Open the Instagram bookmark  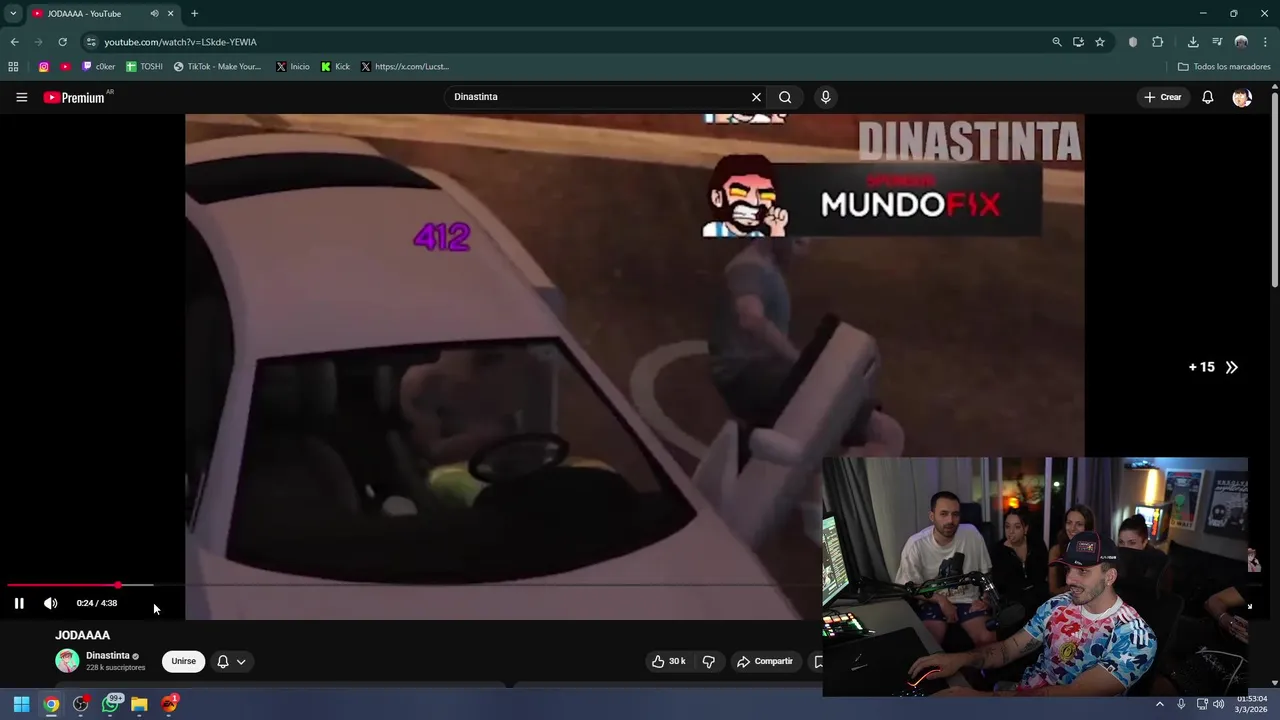[x=43, y=67]
